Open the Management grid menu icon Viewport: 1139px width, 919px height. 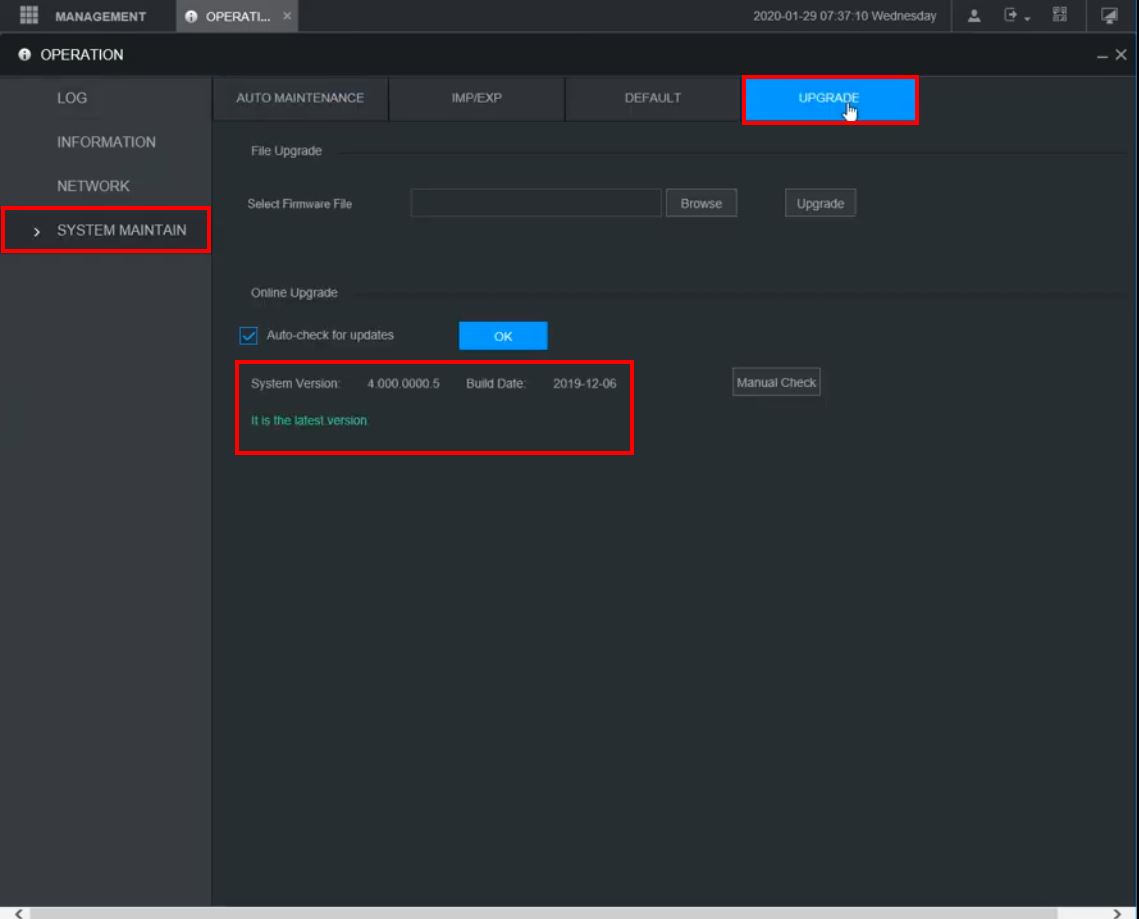point(28,16)
